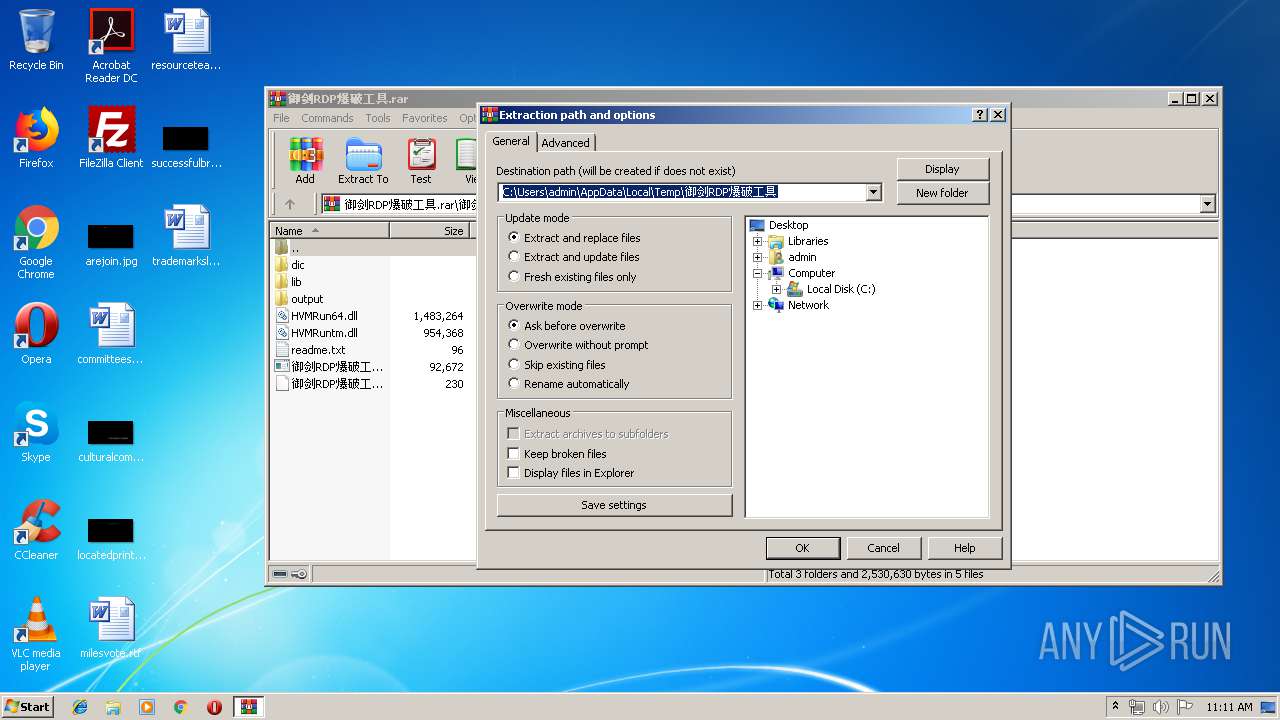This screenshot has height=720, width=1280.
Task: Collapse the Computer tree node
Action: click(x=758, y=273)
